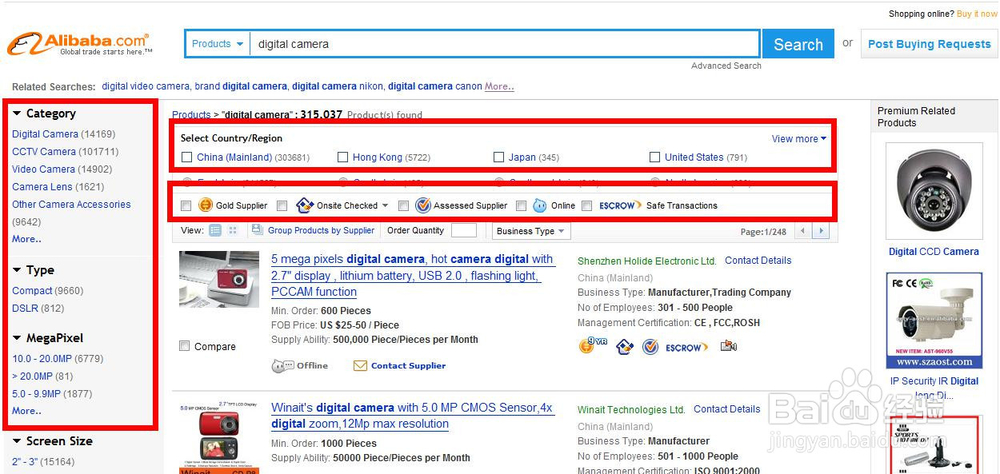Open the Onsite Checked dropdown arrow
Image resolution: width=1000 pixels, height=474 pixels.
[x=385, y=205]
